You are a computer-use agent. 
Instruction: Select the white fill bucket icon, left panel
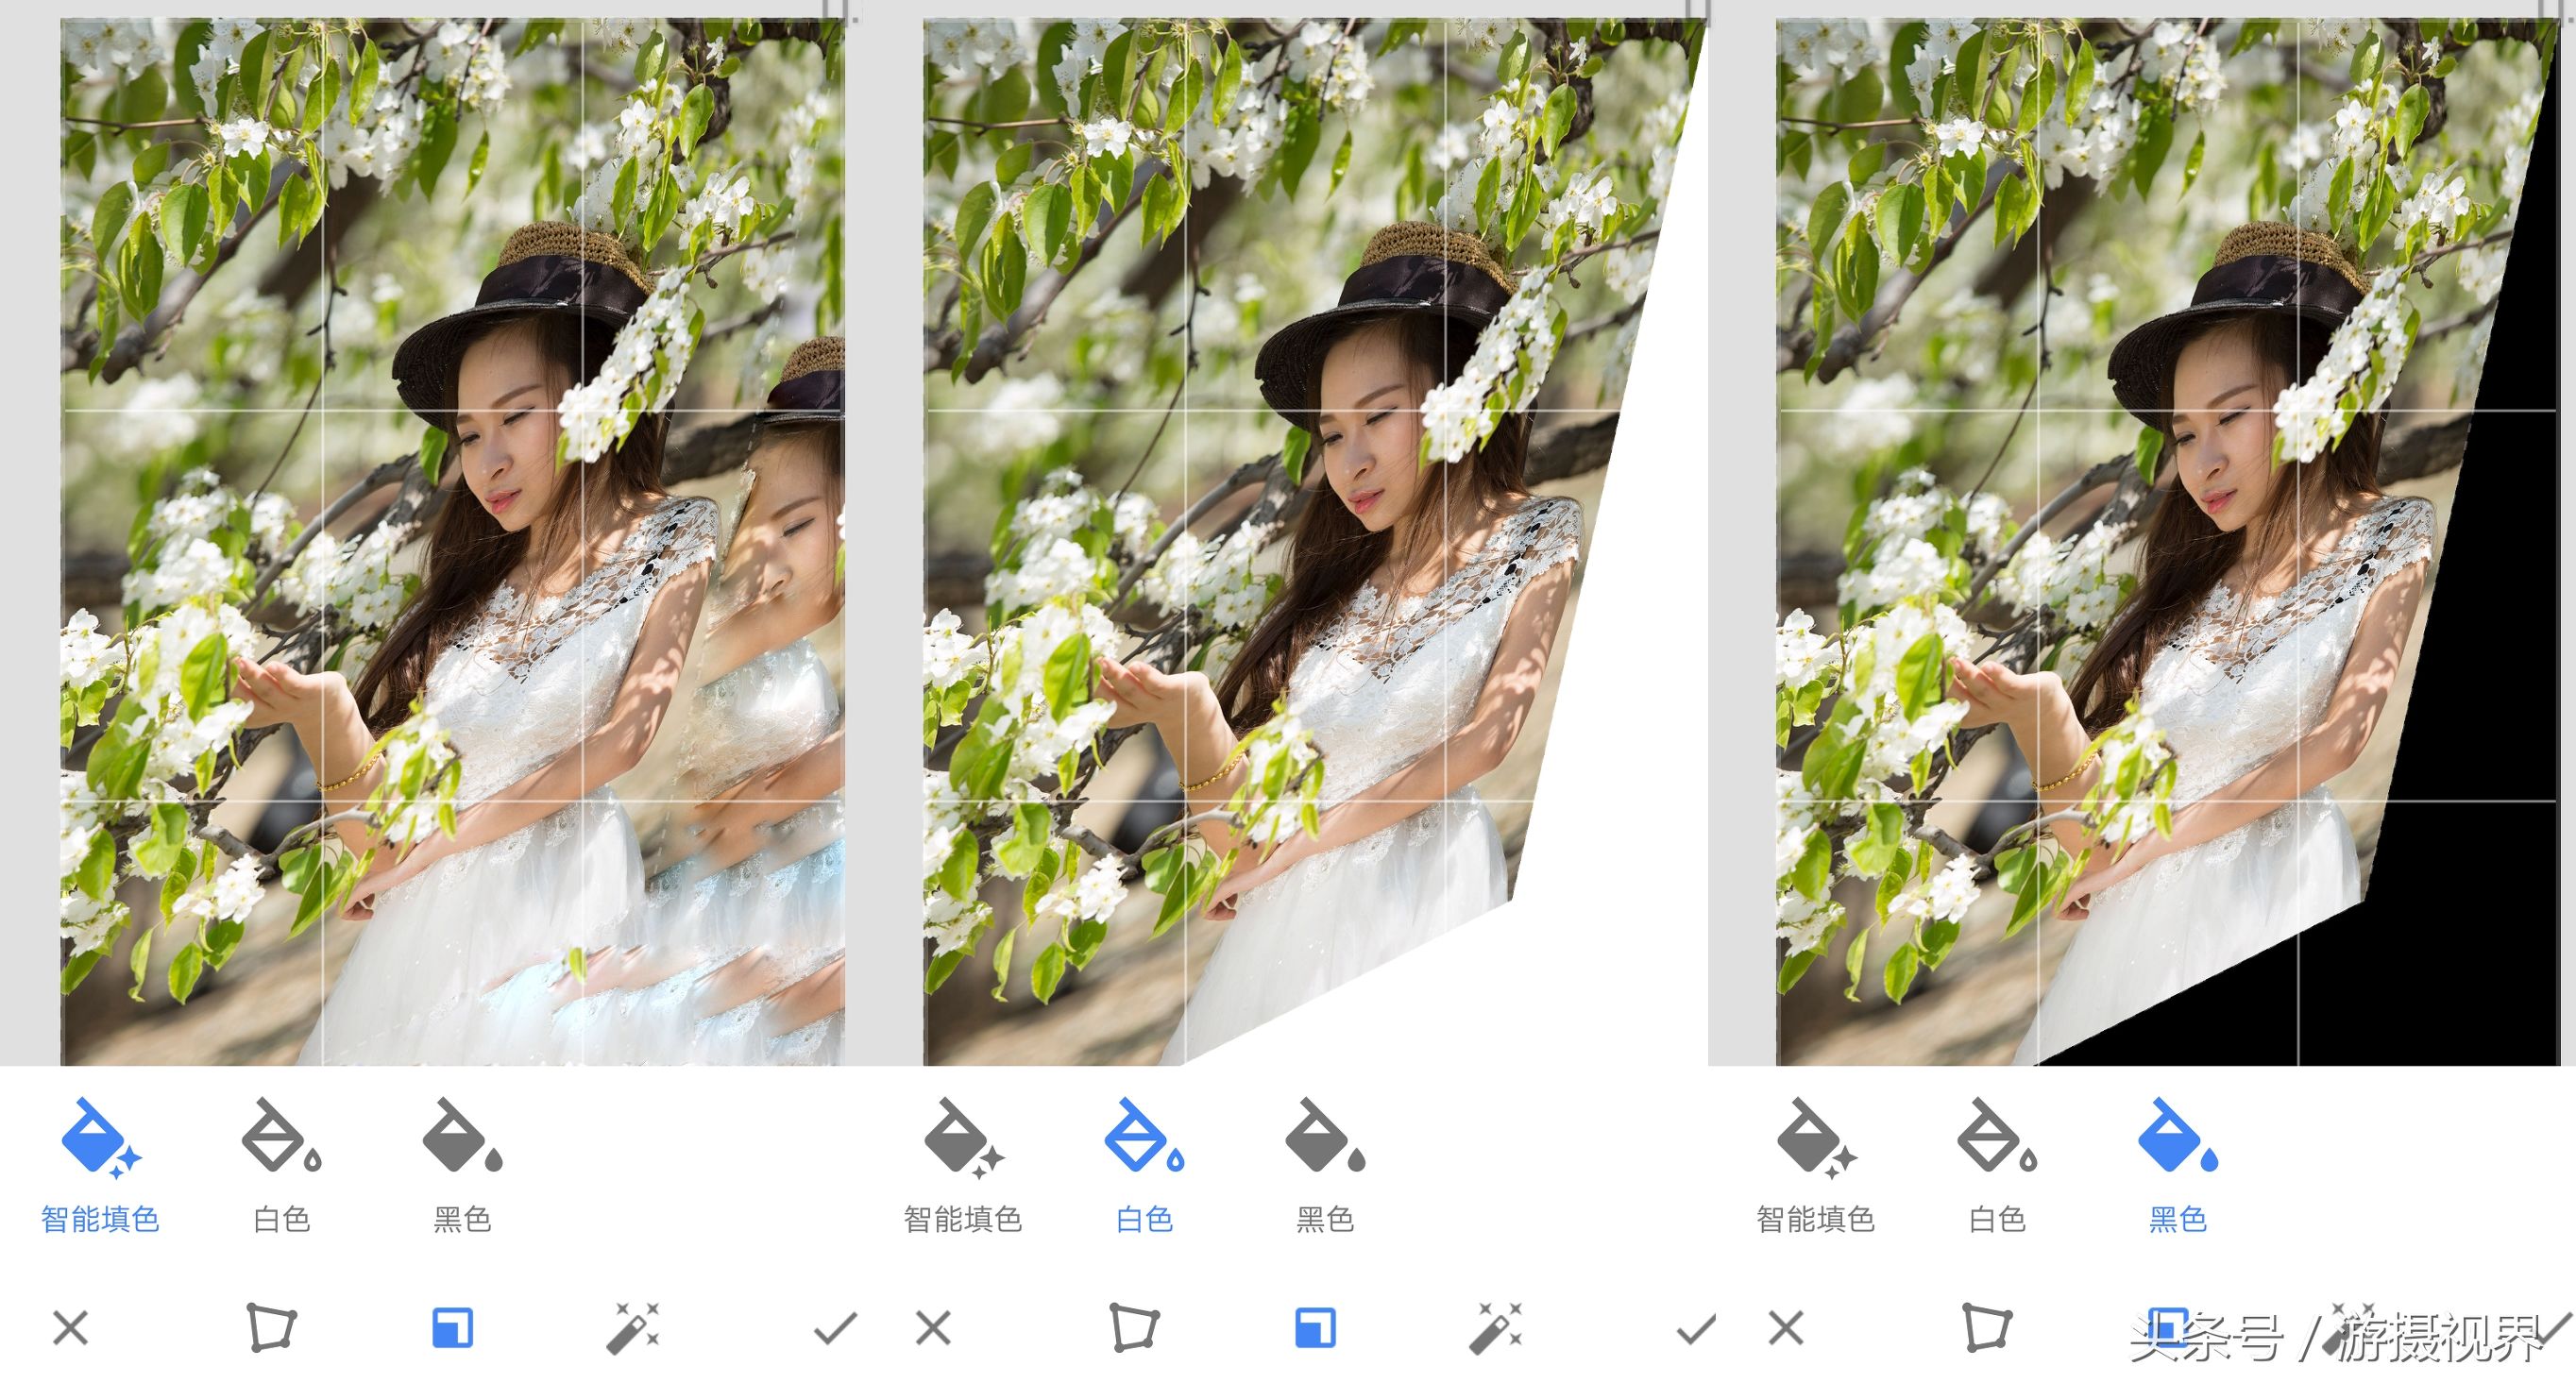[x=283, y=1140]
